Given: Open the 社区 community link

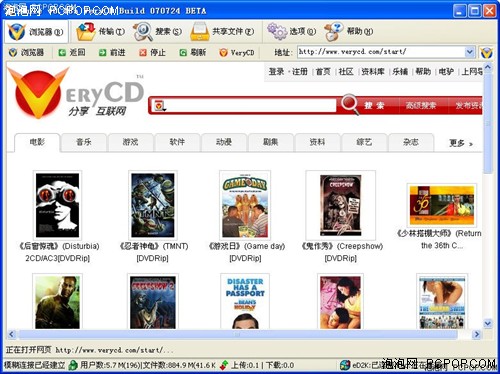Looking at the screenshot, I should coord(346,72).
